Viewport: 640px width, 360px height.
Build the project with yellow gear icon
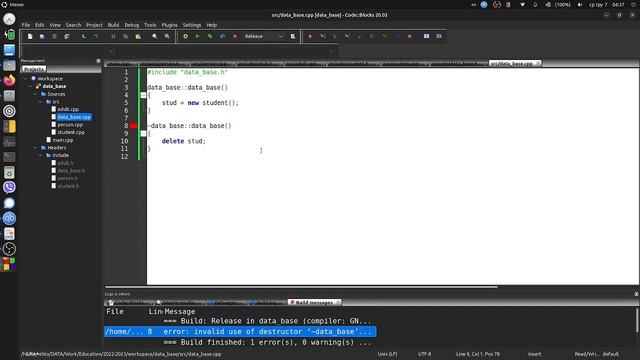[185, 36]
